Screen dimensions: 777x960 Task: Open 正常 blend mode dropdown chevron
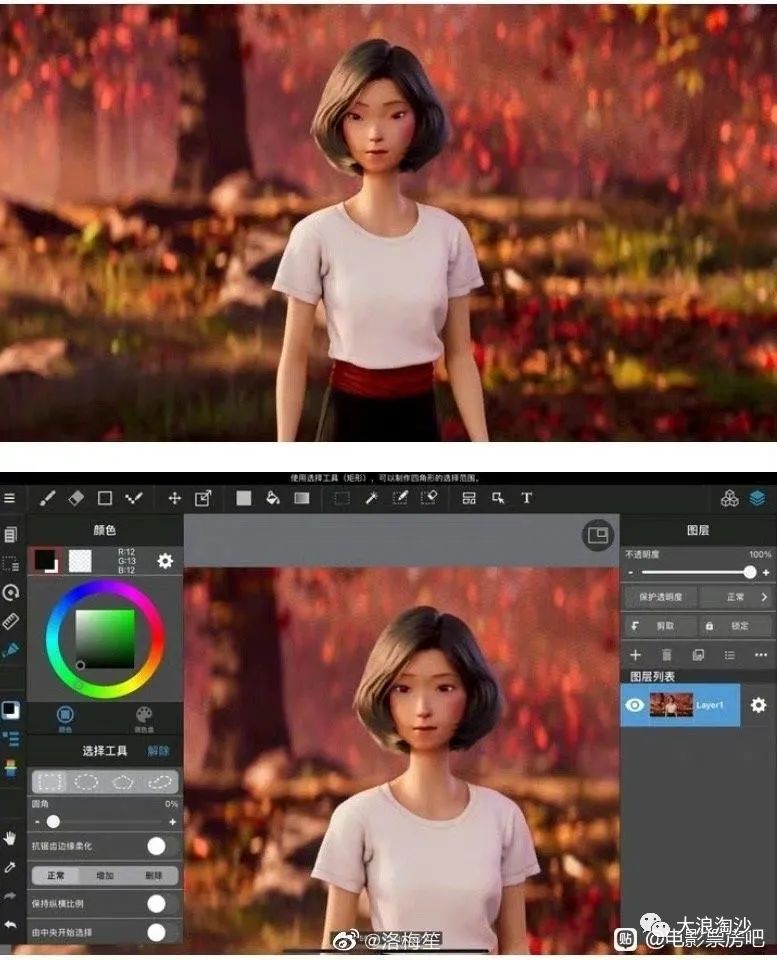click(x=764, y=597)
